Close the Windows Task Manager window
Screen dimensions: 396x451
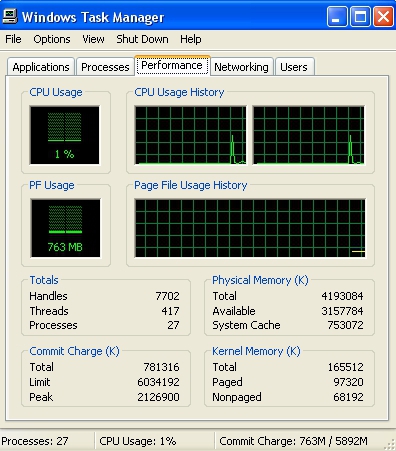click(x=383, y=17)
